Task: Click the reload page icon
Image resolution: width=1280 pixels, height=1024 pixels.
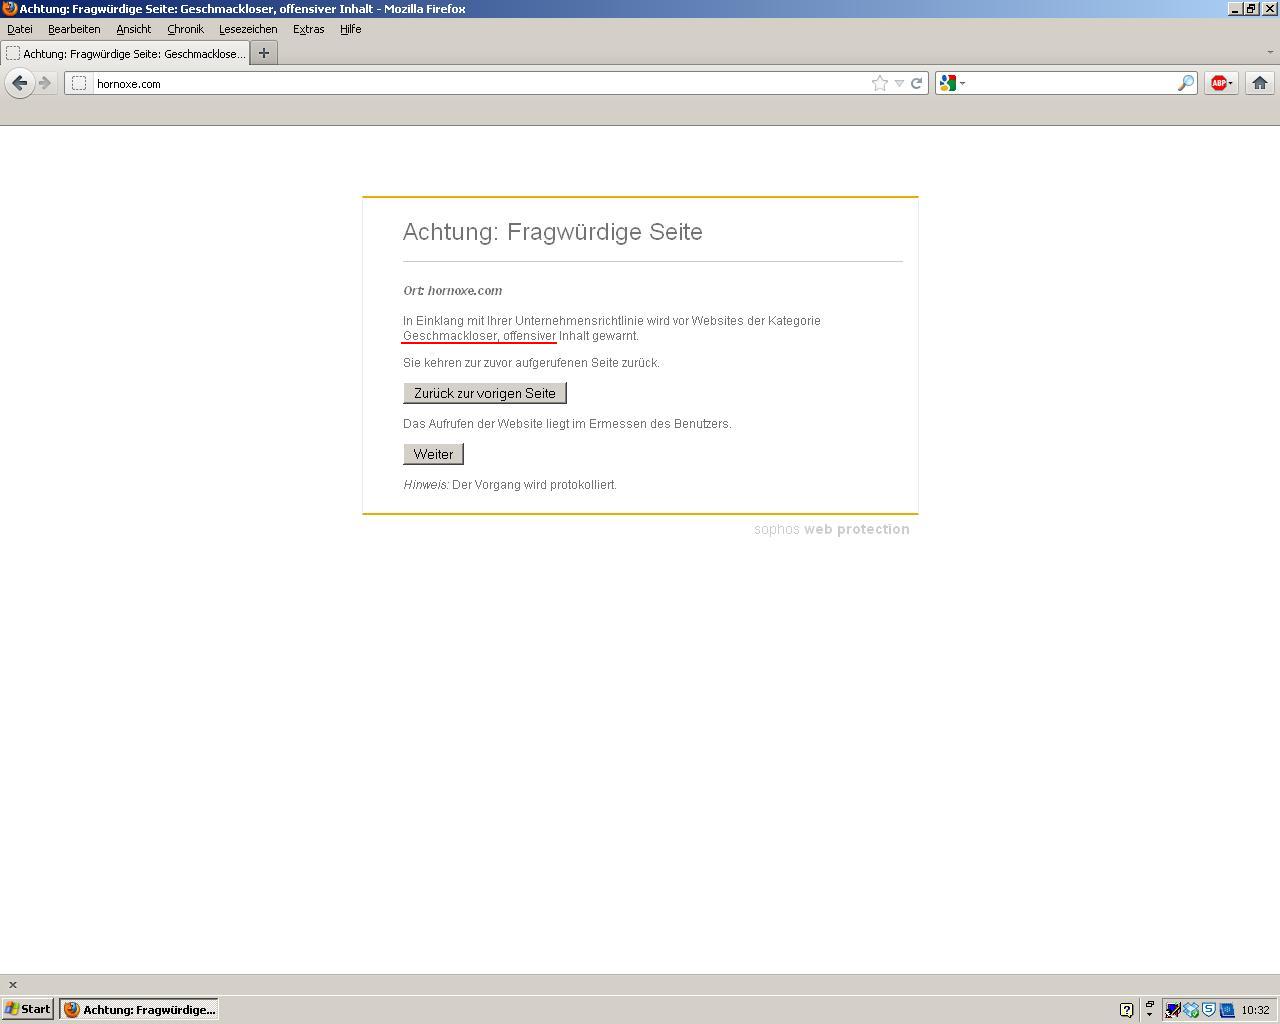Action: 916,83
